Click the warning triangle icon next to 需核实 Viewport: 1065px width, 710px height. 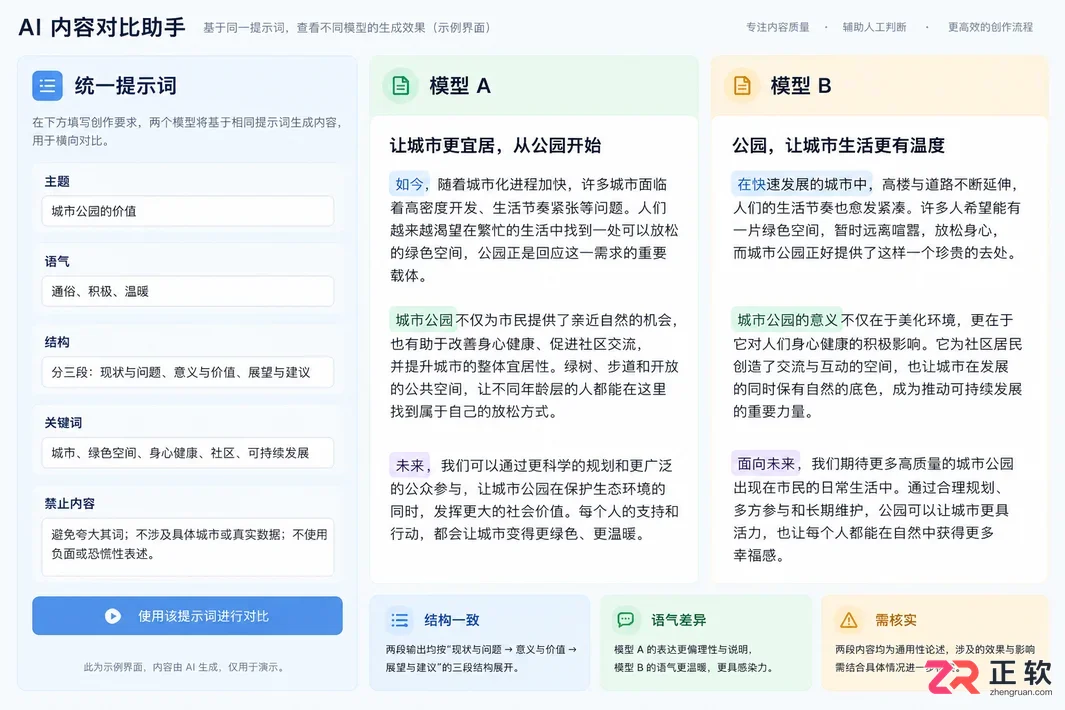pos(849,620)
